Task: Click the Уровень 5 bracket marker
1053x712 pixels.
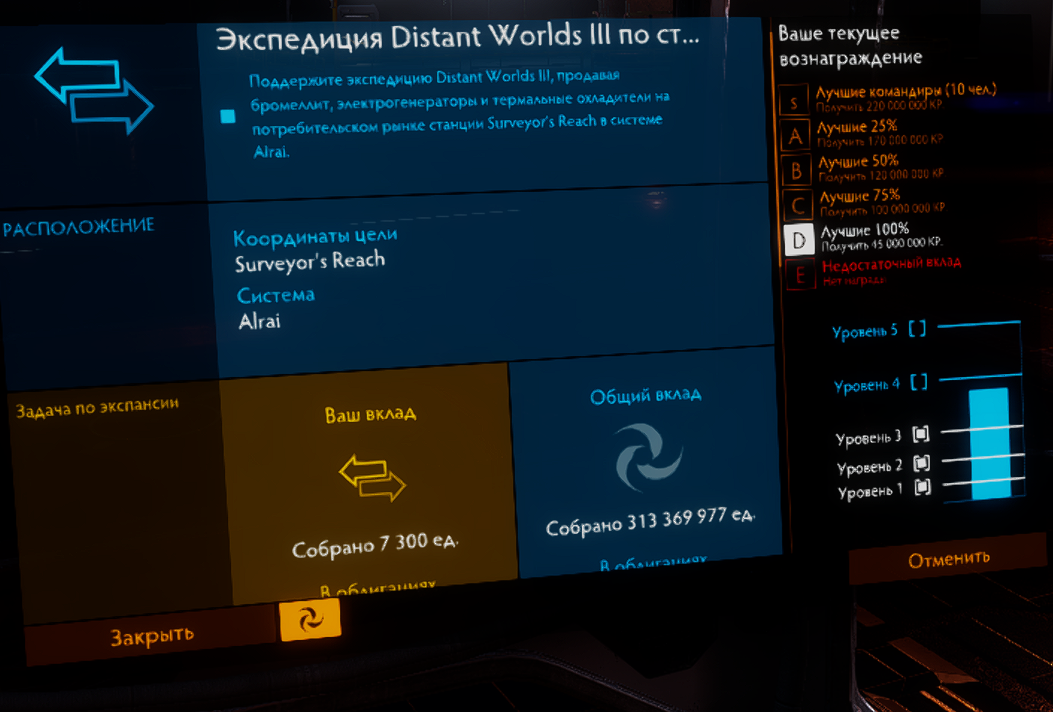Action: pyautogui.click(x=917, y=328)
